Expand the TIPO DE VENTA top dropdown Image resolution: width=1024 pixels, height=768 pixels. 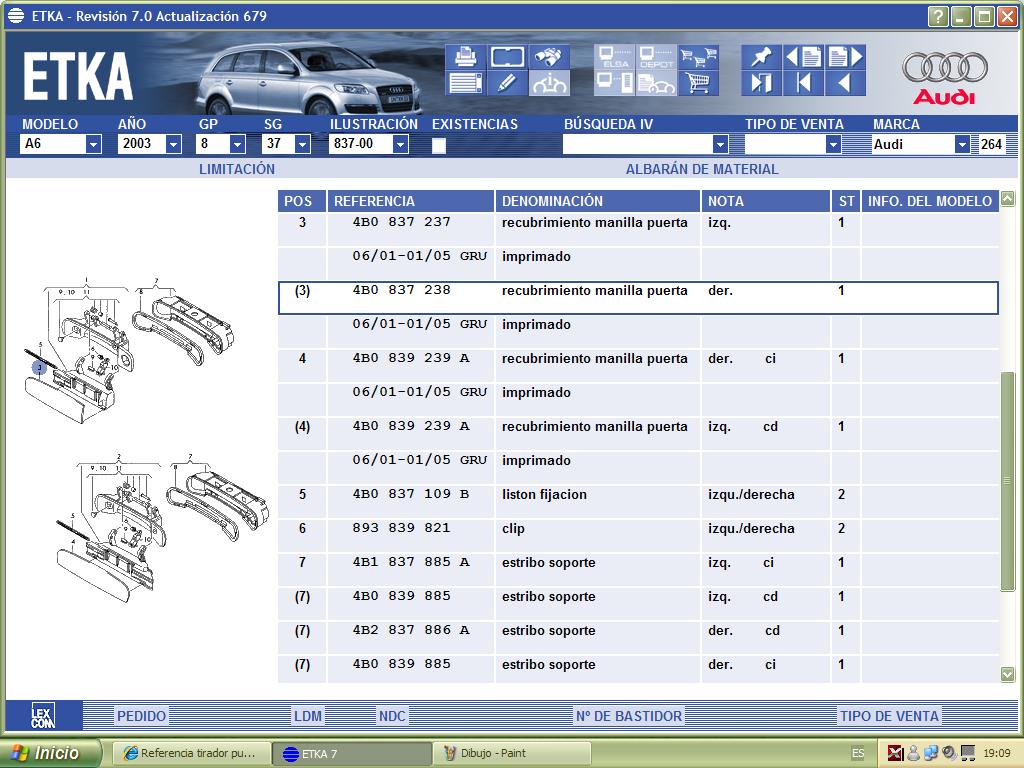(833, 144)
